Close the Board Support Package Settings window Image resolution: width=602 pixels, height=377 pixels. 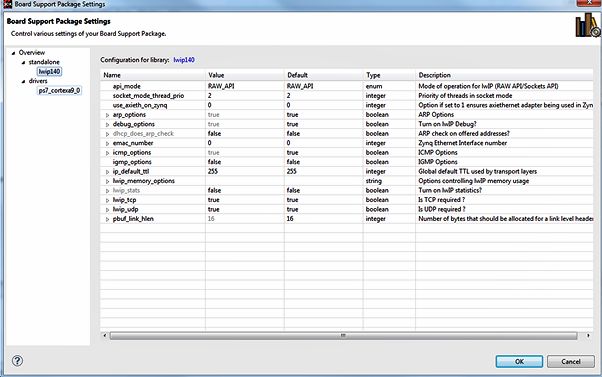[590, 2]
